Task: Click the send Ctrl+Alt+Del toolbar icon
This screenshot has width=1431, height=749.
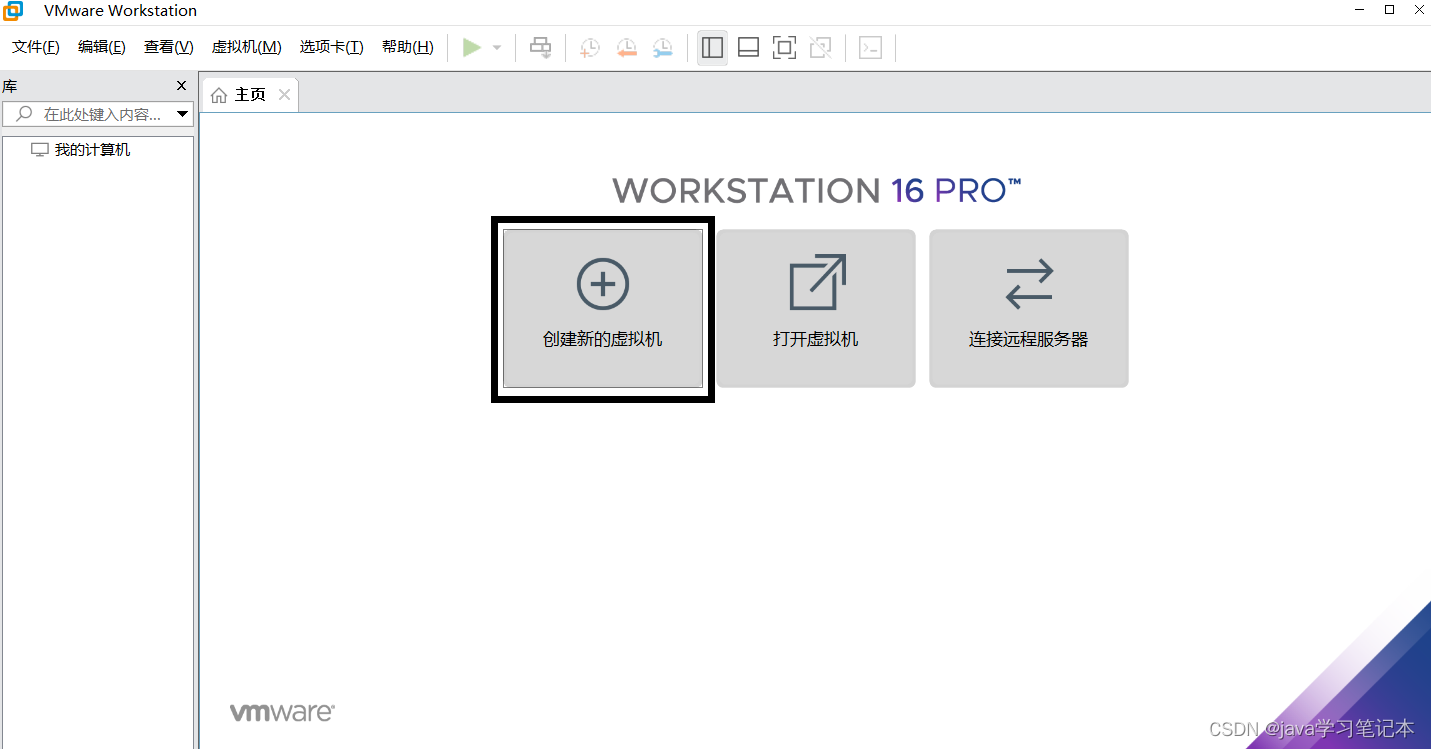Action: [540, 47]
